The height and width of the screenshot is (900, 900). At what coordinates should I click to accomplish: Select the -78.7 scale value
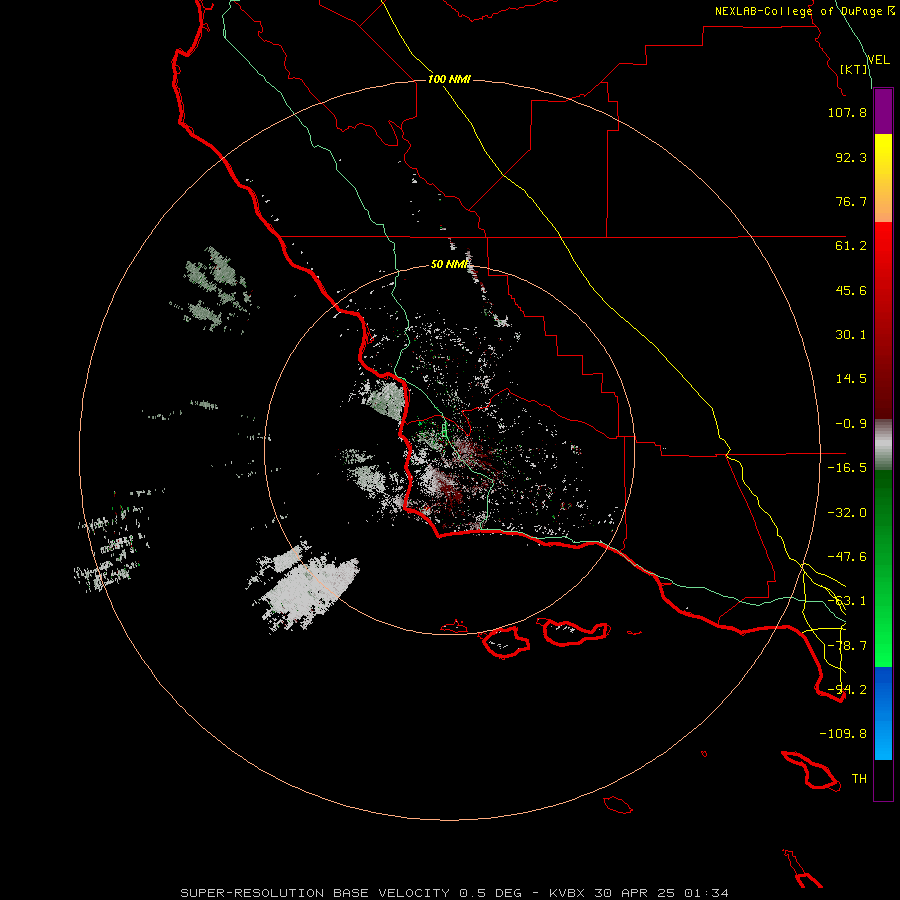(847, 646)
